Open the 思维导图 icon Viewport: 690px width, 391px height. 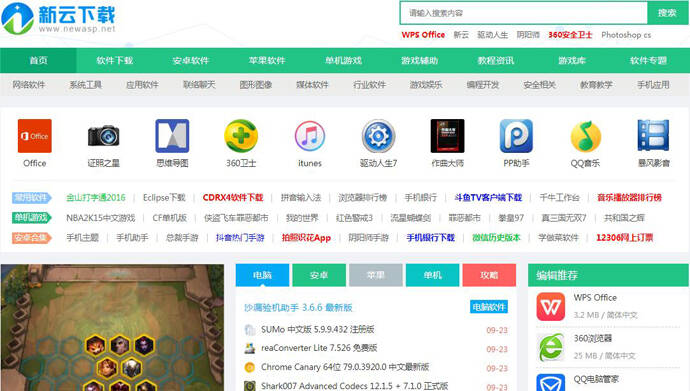172,136
